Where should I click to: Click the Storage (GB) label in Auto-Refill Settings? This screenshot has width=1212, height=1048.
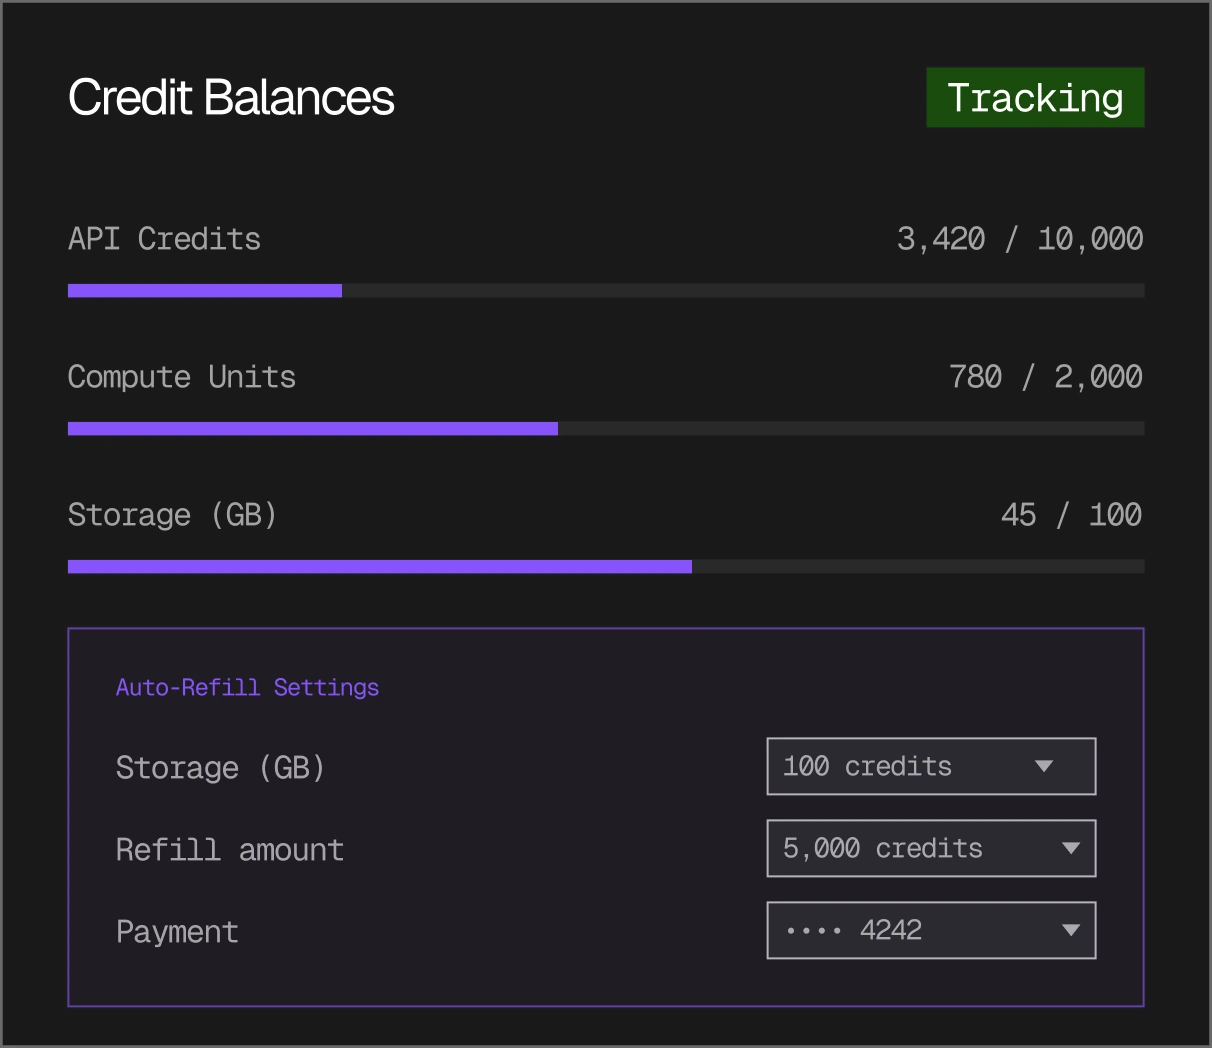tap(221, 768)
